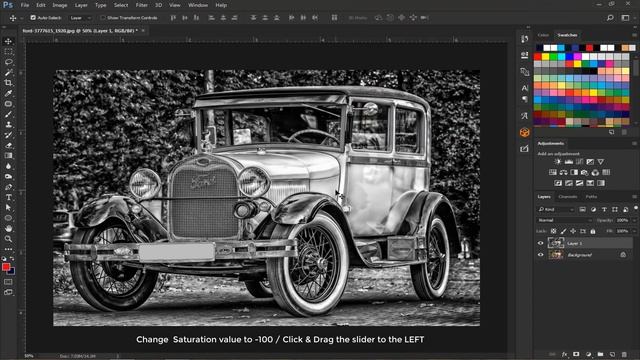The height and width of the screenshot is (360, 640).
Task: Open the Swatches panel options menu
Action: 634,35
